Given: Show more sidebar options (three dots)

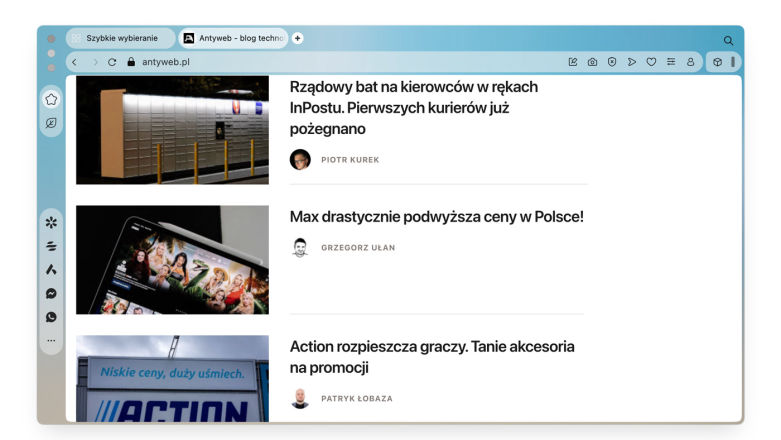Looking at the screenshot, I should point(51,341).
